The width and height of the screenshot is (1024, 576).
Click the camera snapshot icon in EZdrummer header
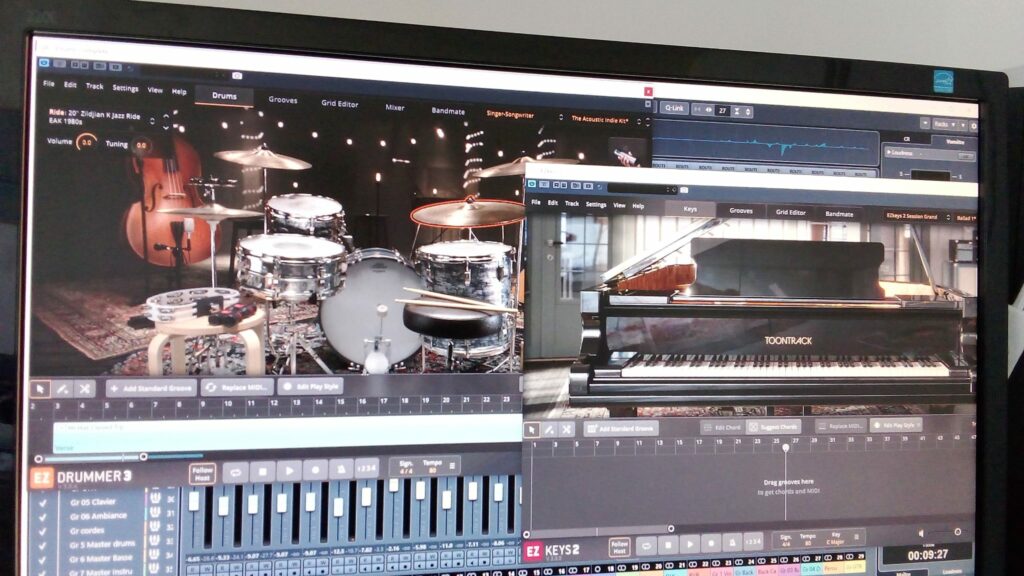pyautogui.click(x=237, y=76)
